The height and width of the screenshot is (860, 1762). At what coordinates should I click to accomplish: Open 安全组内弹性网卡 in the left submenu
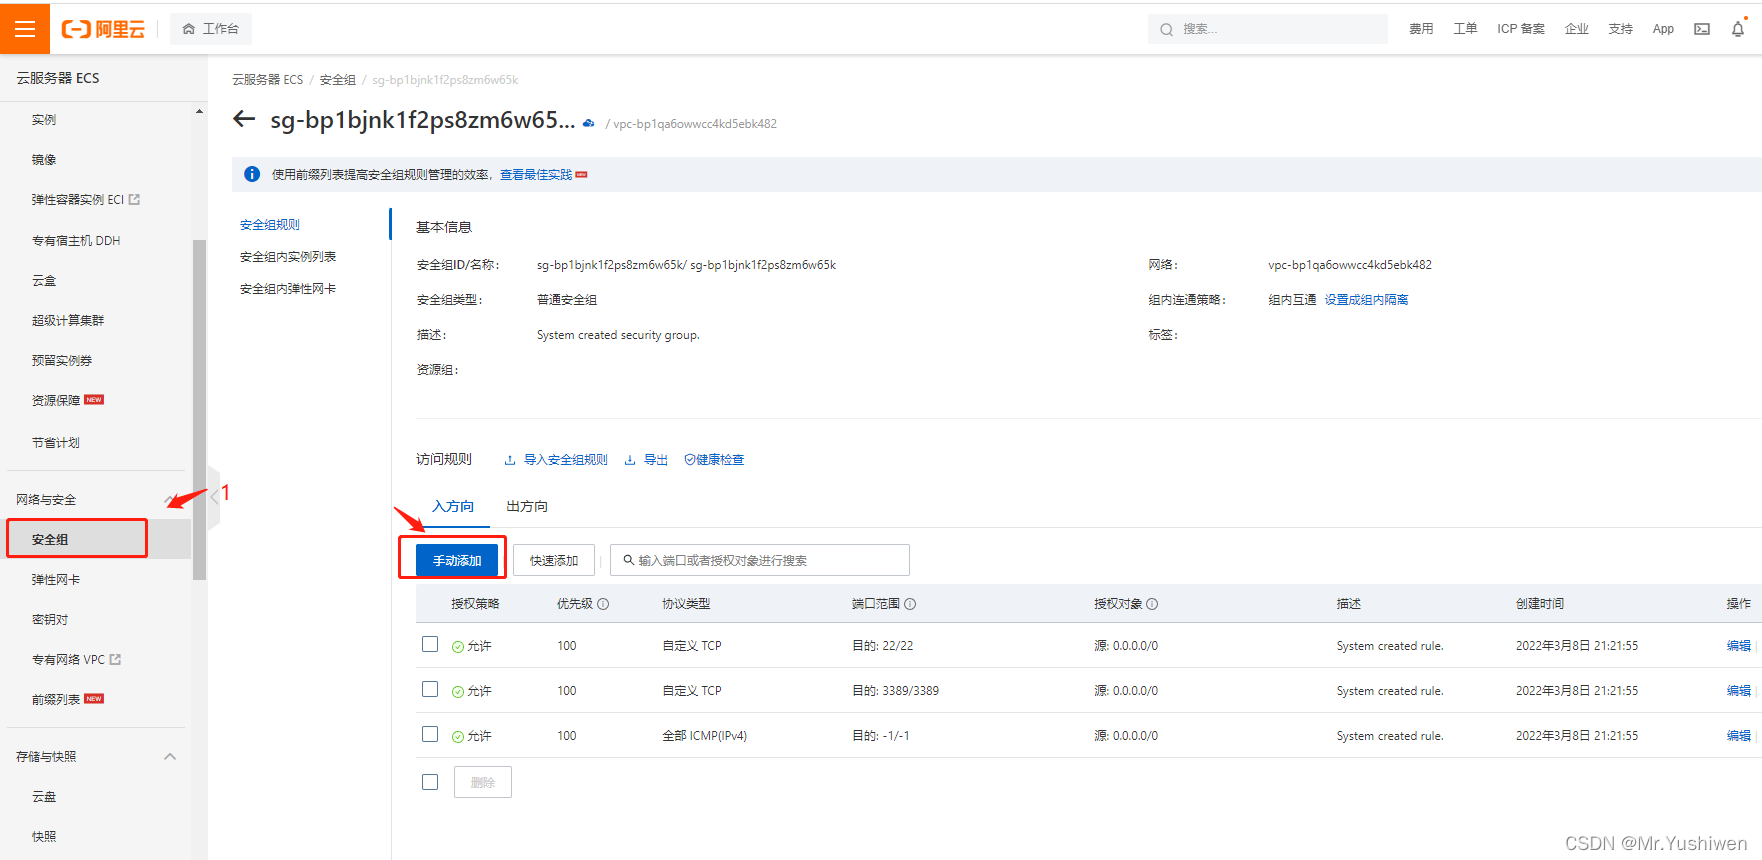point(288,289)
